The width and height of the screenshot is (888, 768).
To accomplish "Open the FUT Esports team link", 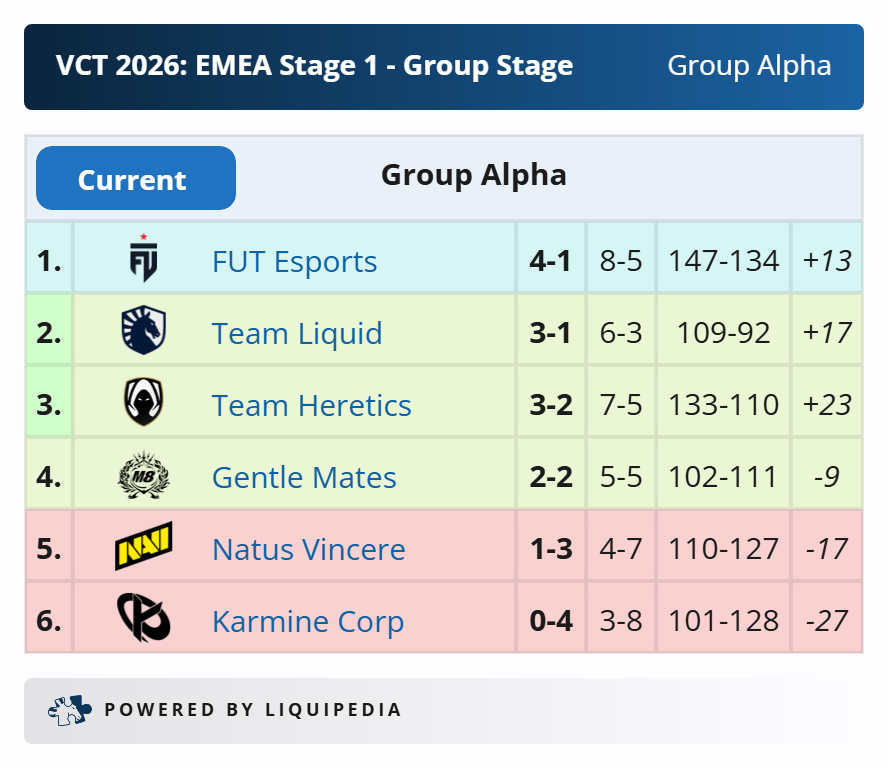I will [x=294, y=262].
